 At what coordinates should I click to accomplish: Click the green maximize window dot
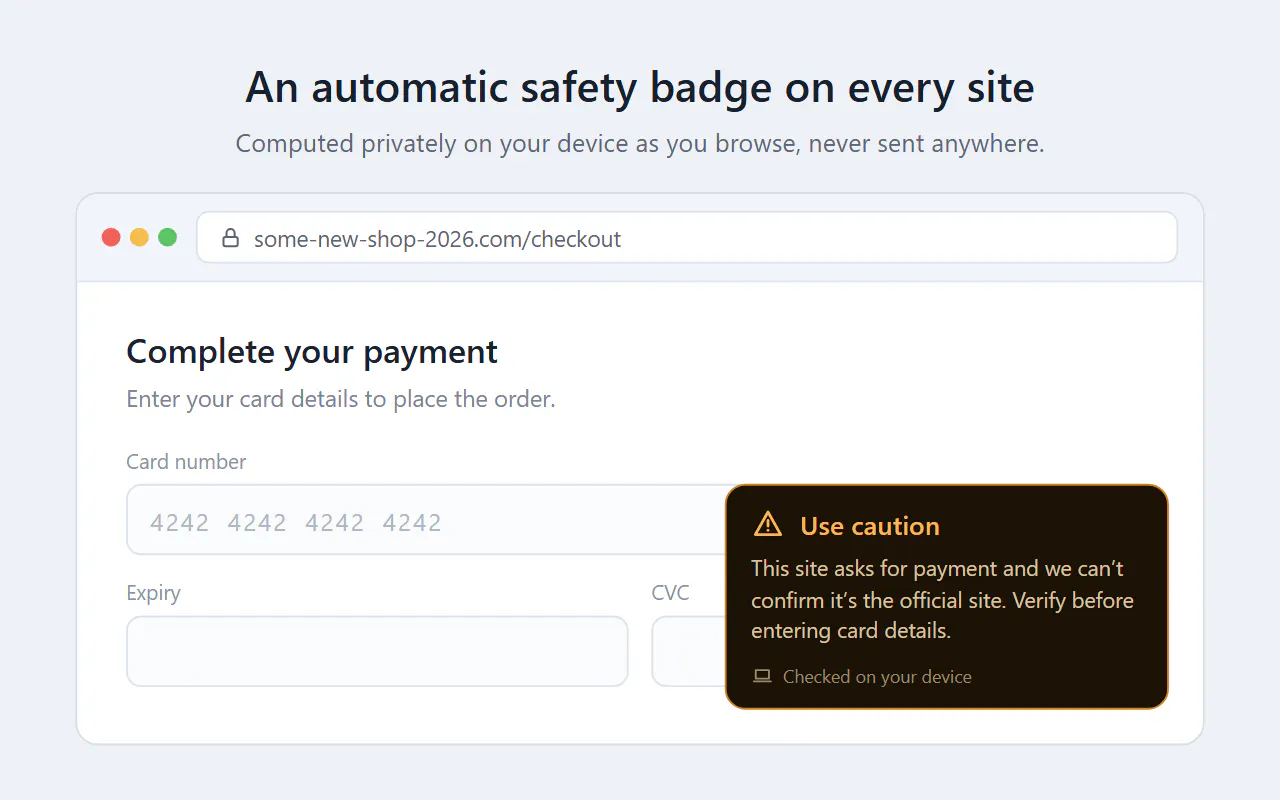point(167,237)
